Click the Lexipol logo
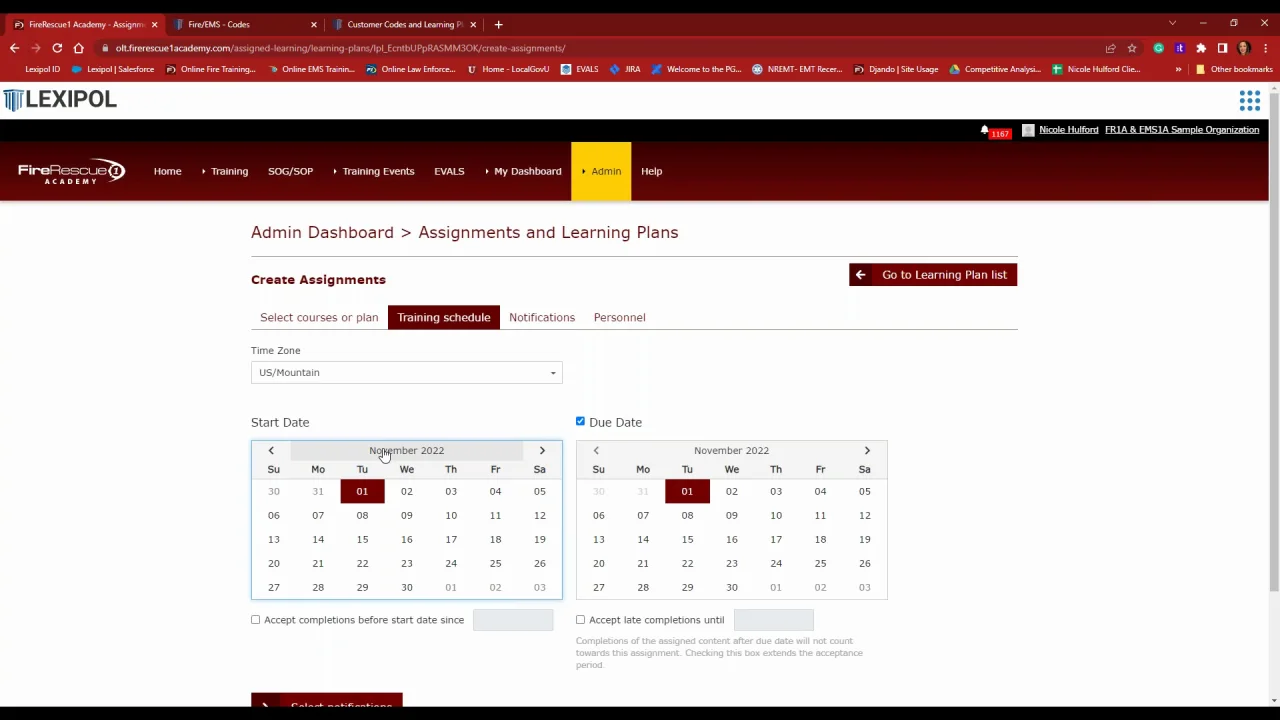Screen dimensions: 1280x720 60,99
